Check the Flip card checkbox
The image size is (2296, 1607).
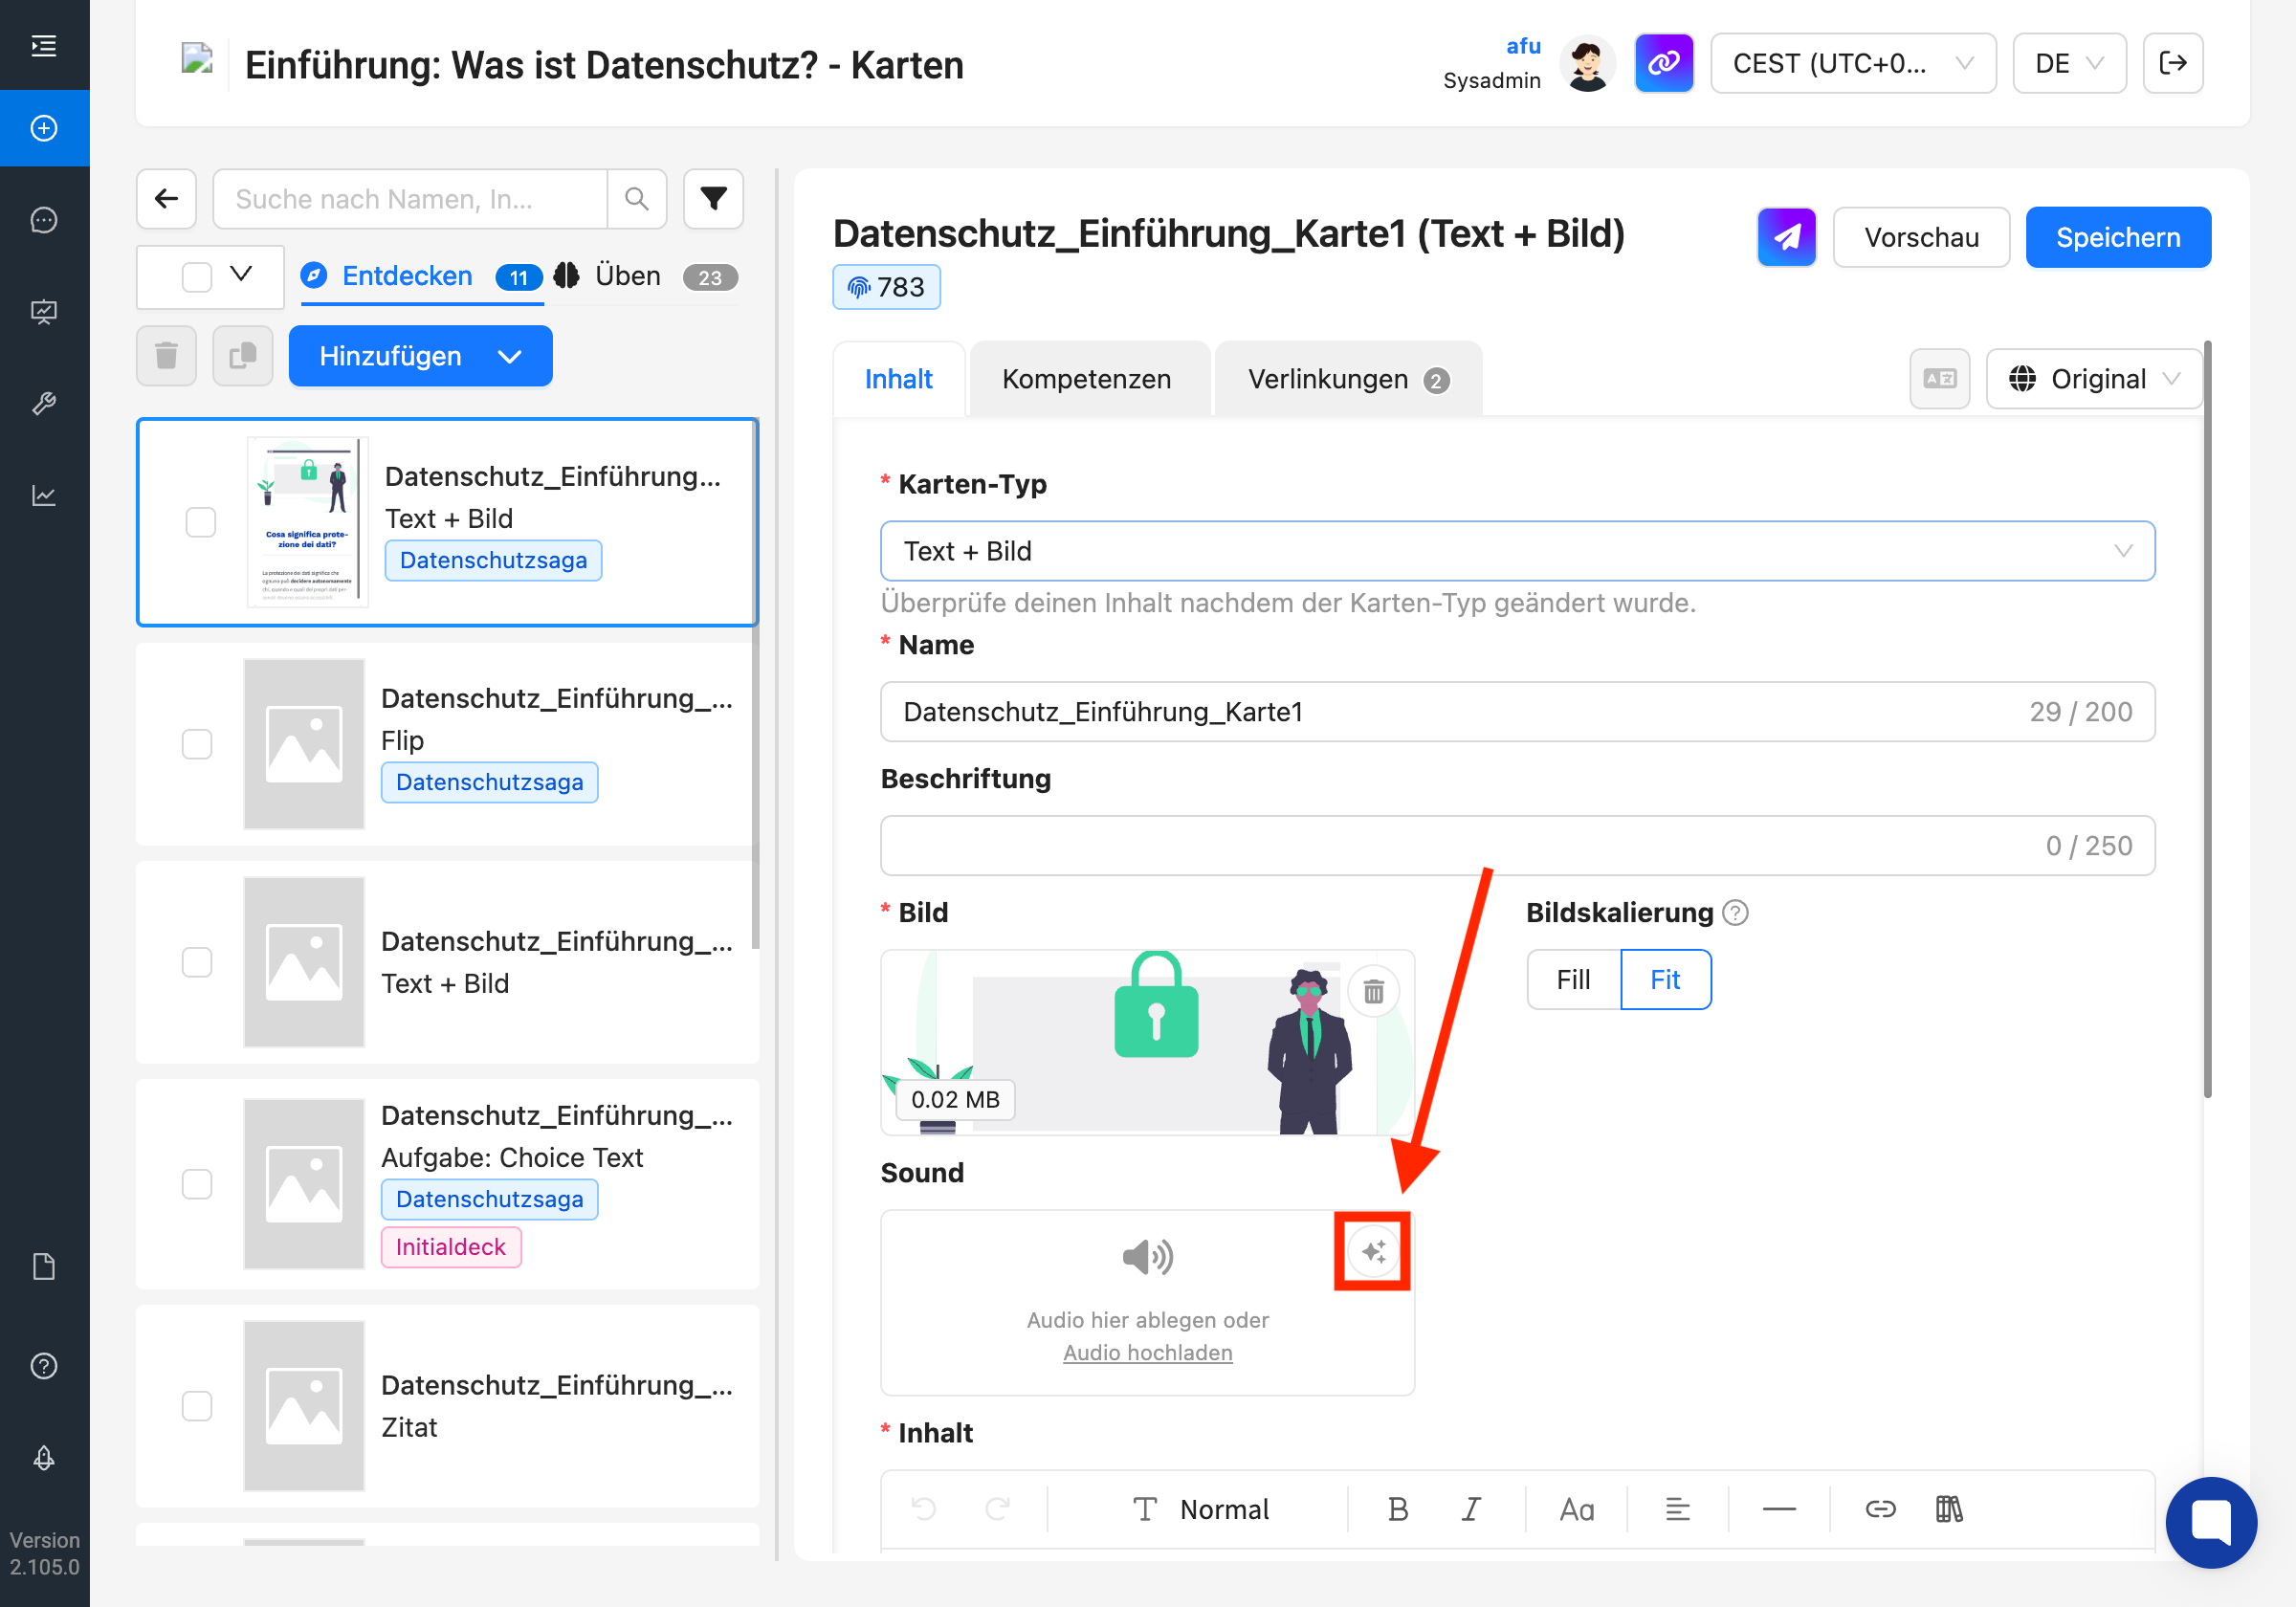click(197, 743)
